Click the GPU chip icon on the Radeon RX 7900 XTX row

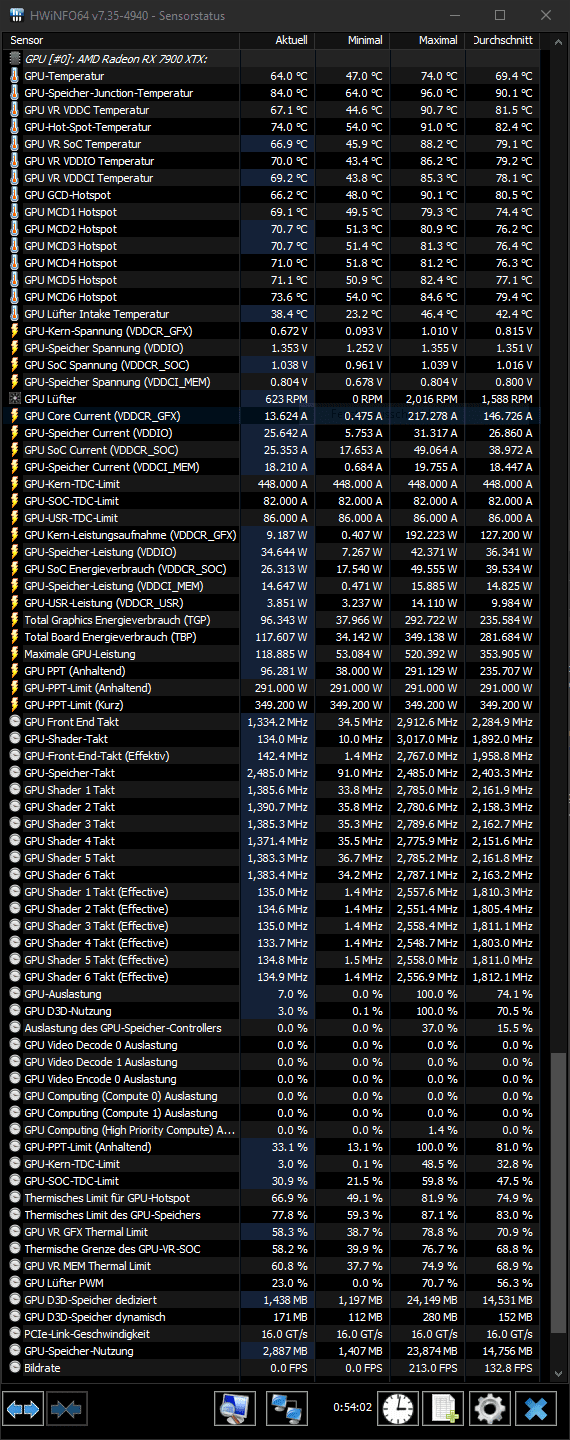tap(14, 59)
